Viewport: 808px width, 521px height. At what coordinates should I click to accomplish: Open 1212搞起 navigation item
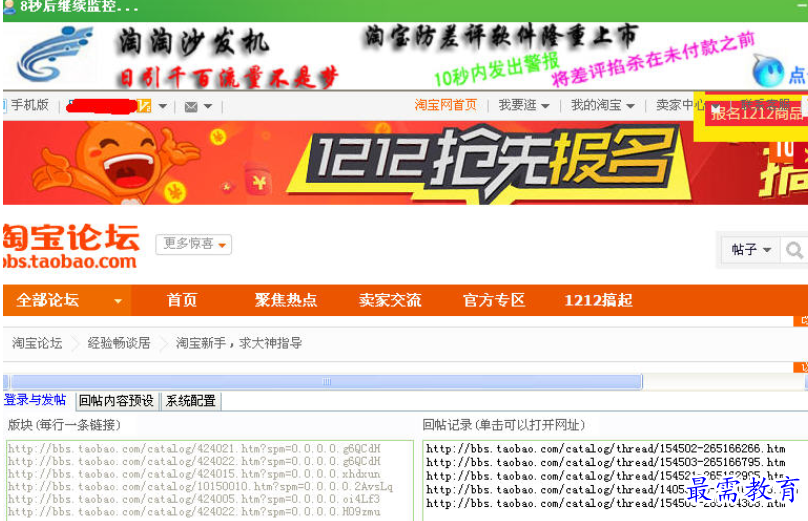point(598,300)
